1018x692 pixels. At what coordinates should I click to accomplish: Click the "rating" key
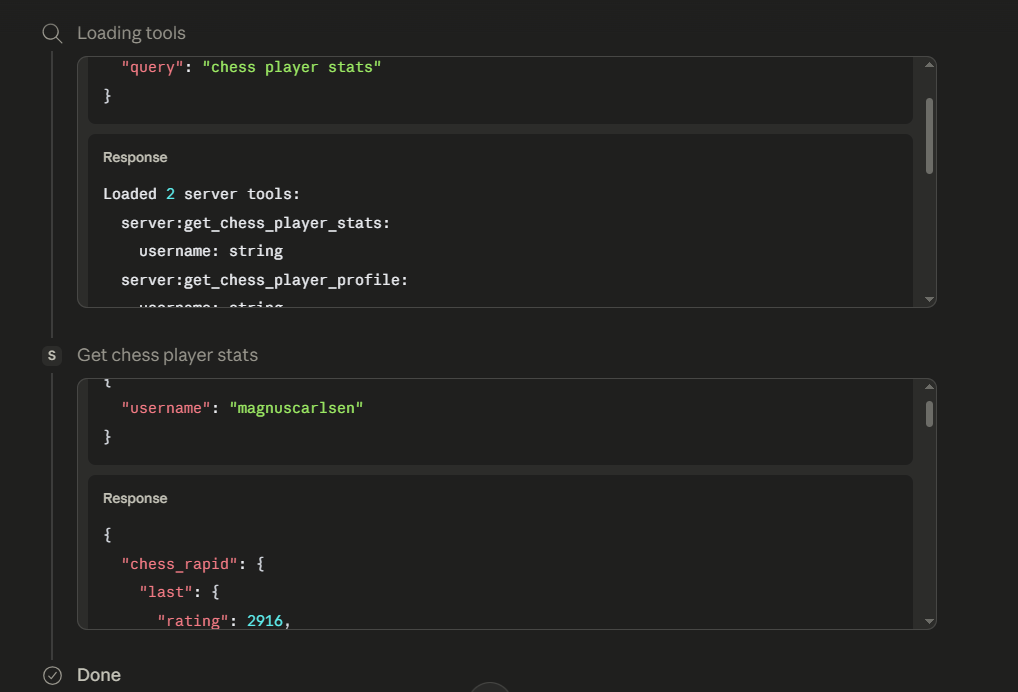193,621
